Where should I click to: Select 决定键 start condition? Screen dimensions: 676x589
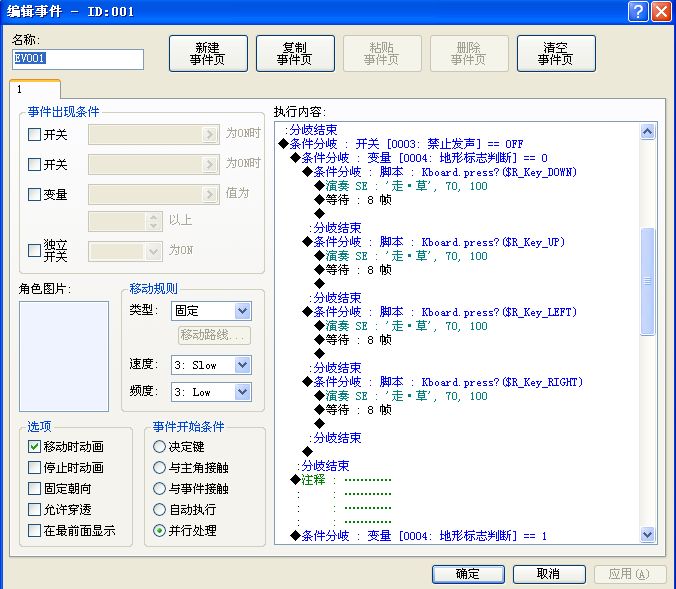click(159, 447)
